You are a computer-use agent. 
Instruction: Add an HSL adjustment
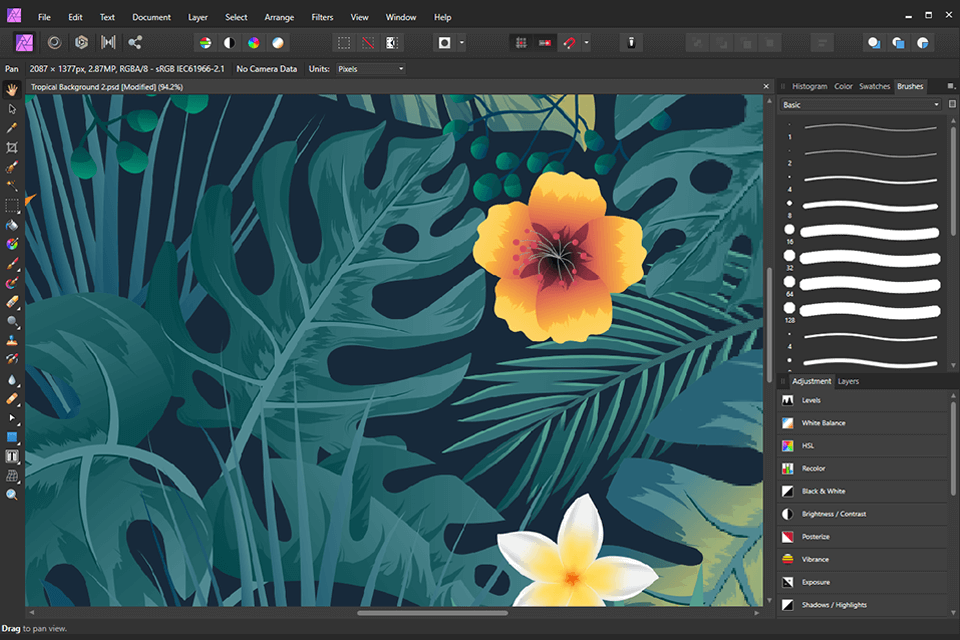pyautogui.click(x=863, y=446)
